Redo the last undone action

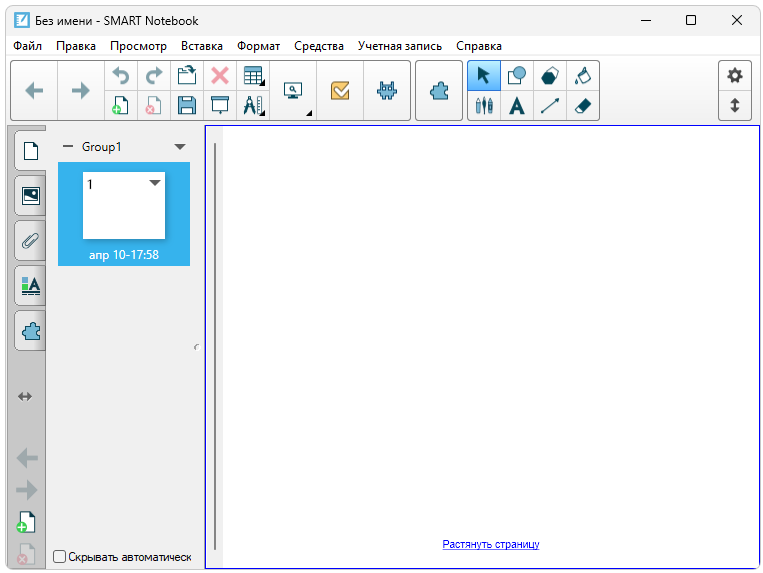[x=154, y=76]
